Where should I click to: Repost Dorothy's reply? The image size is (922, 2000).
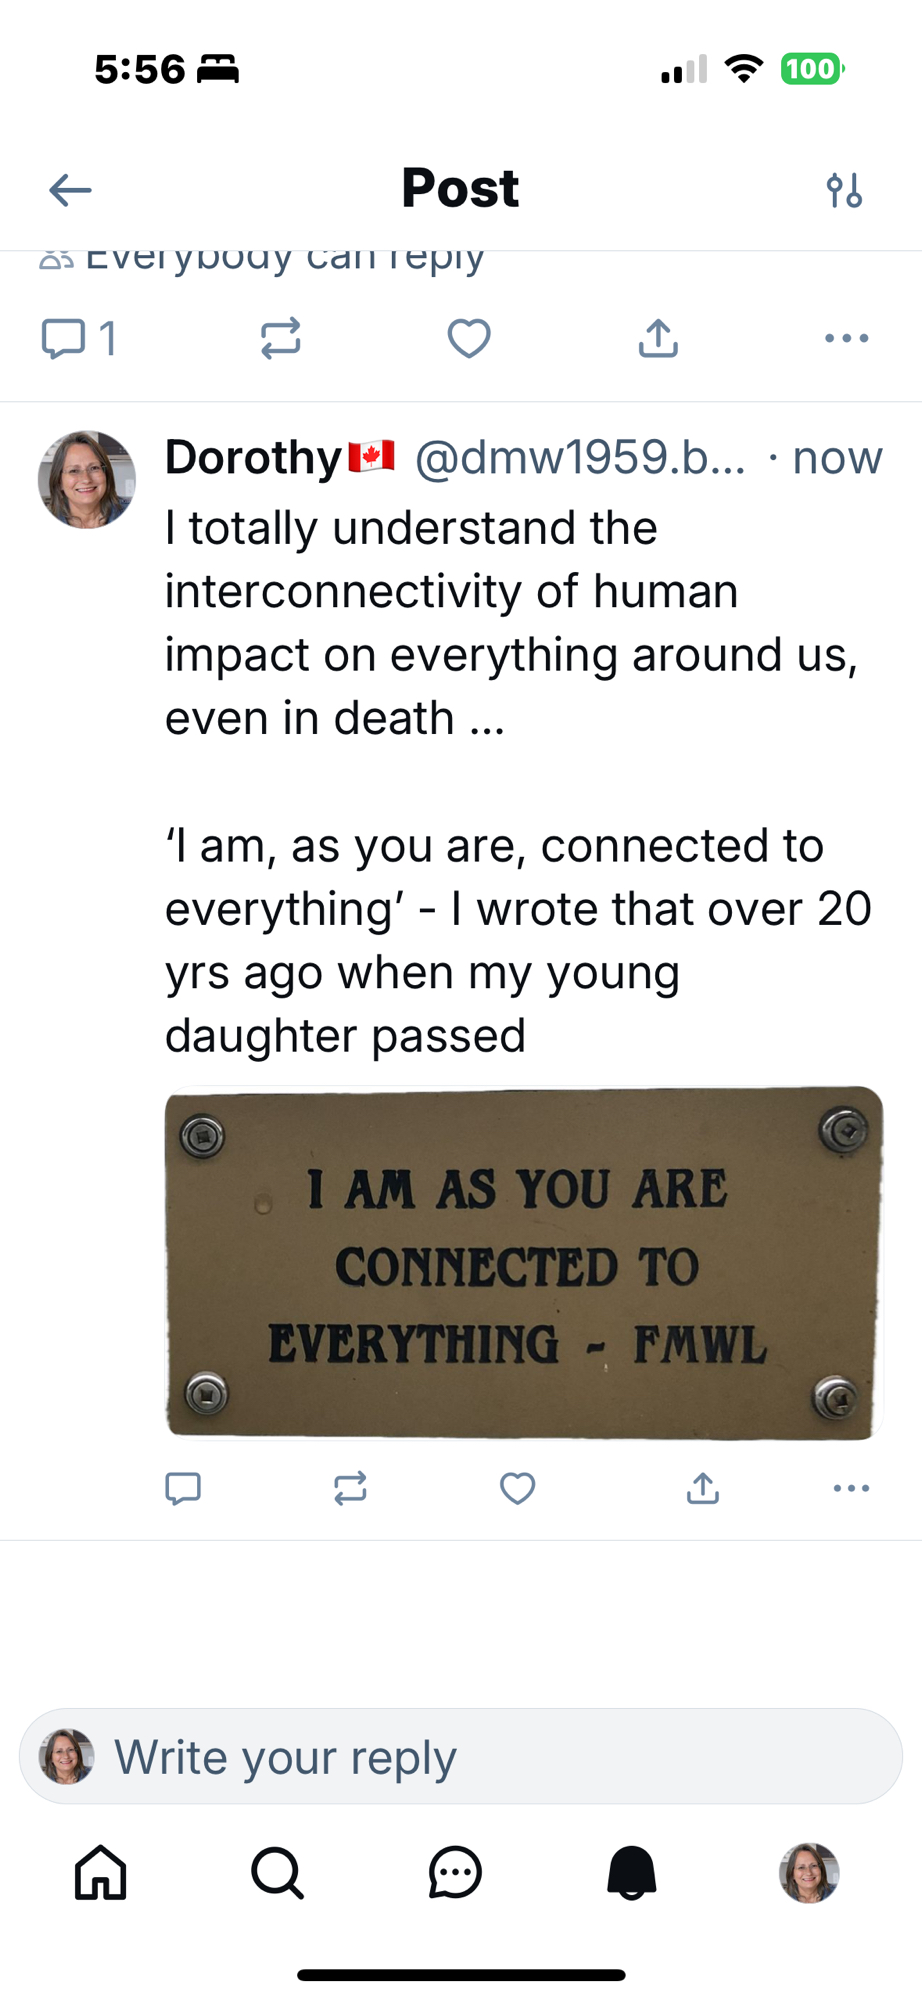(350, 1488)
